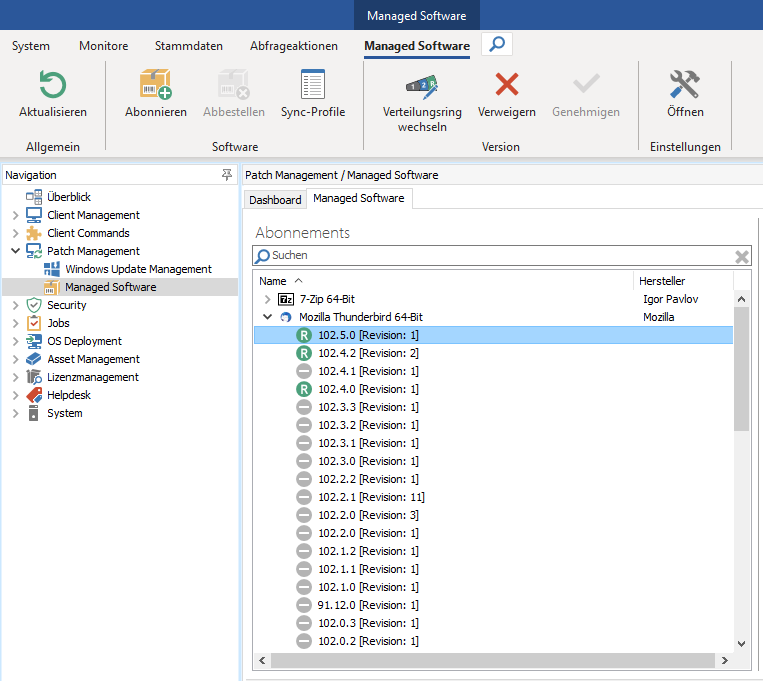This screenshot has height=681, width=763.
Task: Collapse the Patch Management tree node
Action: [x=15, y=251]
